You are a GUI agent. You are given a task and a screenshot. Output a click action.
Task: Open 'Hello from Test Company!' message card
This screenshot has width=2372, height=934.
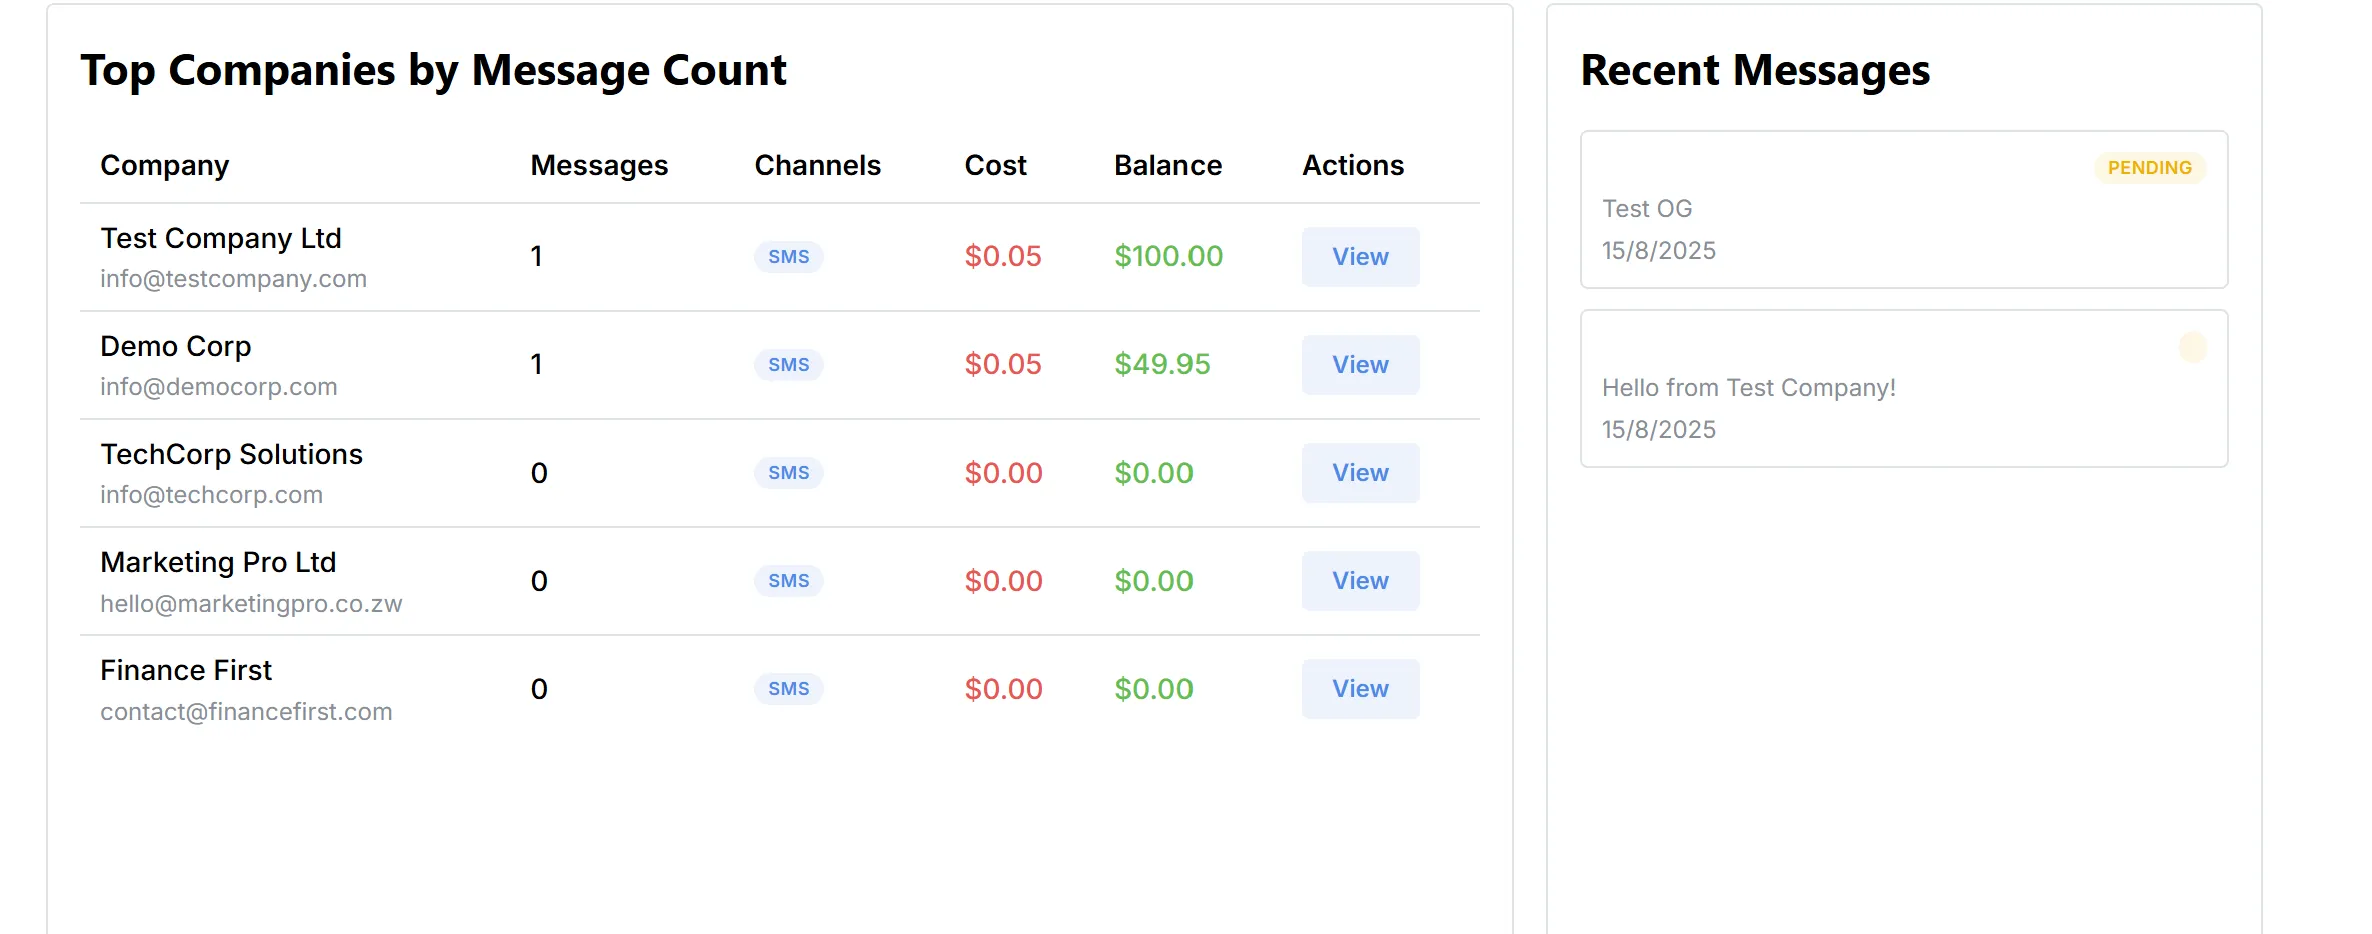point(1748,388)
